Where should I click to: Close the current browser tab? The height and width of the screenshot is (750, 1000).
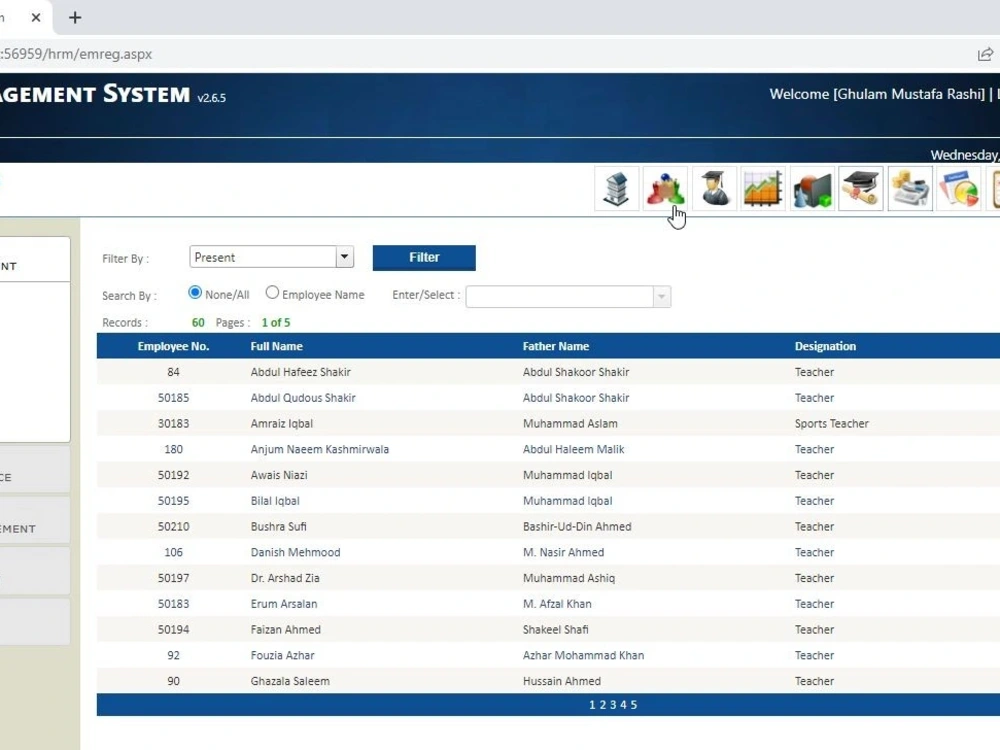point(36,17)
